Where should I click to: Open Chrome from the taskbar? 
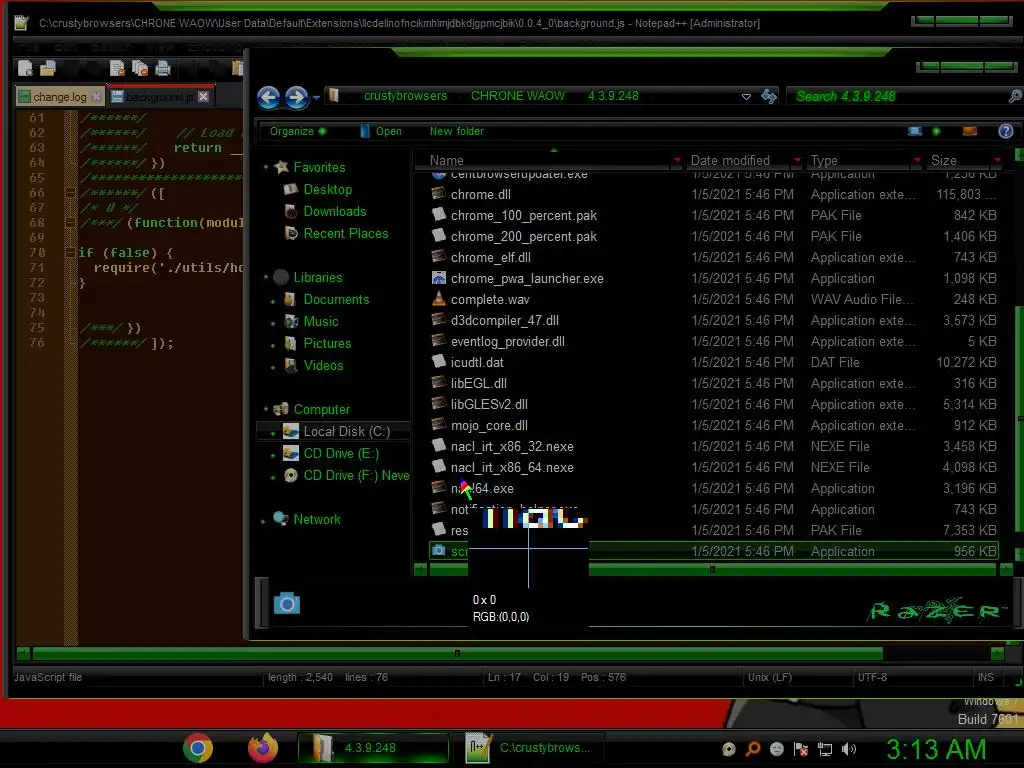(198, 748)
